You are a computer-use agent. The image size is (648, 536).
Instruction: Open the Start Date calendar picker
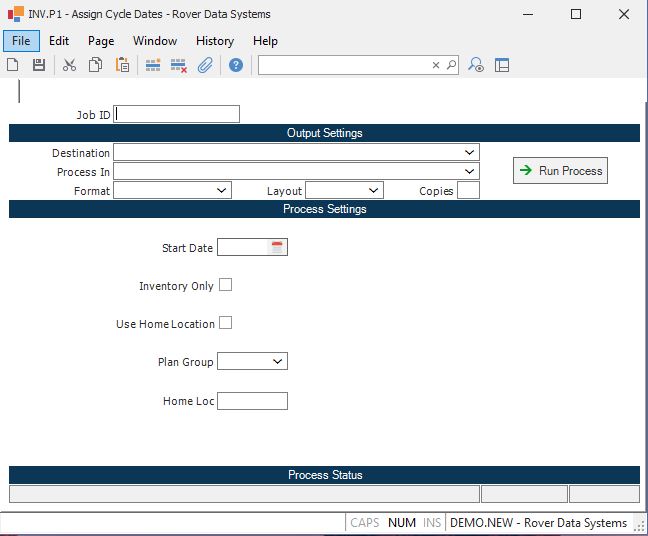pyautogui.click(x=277, y=247)
